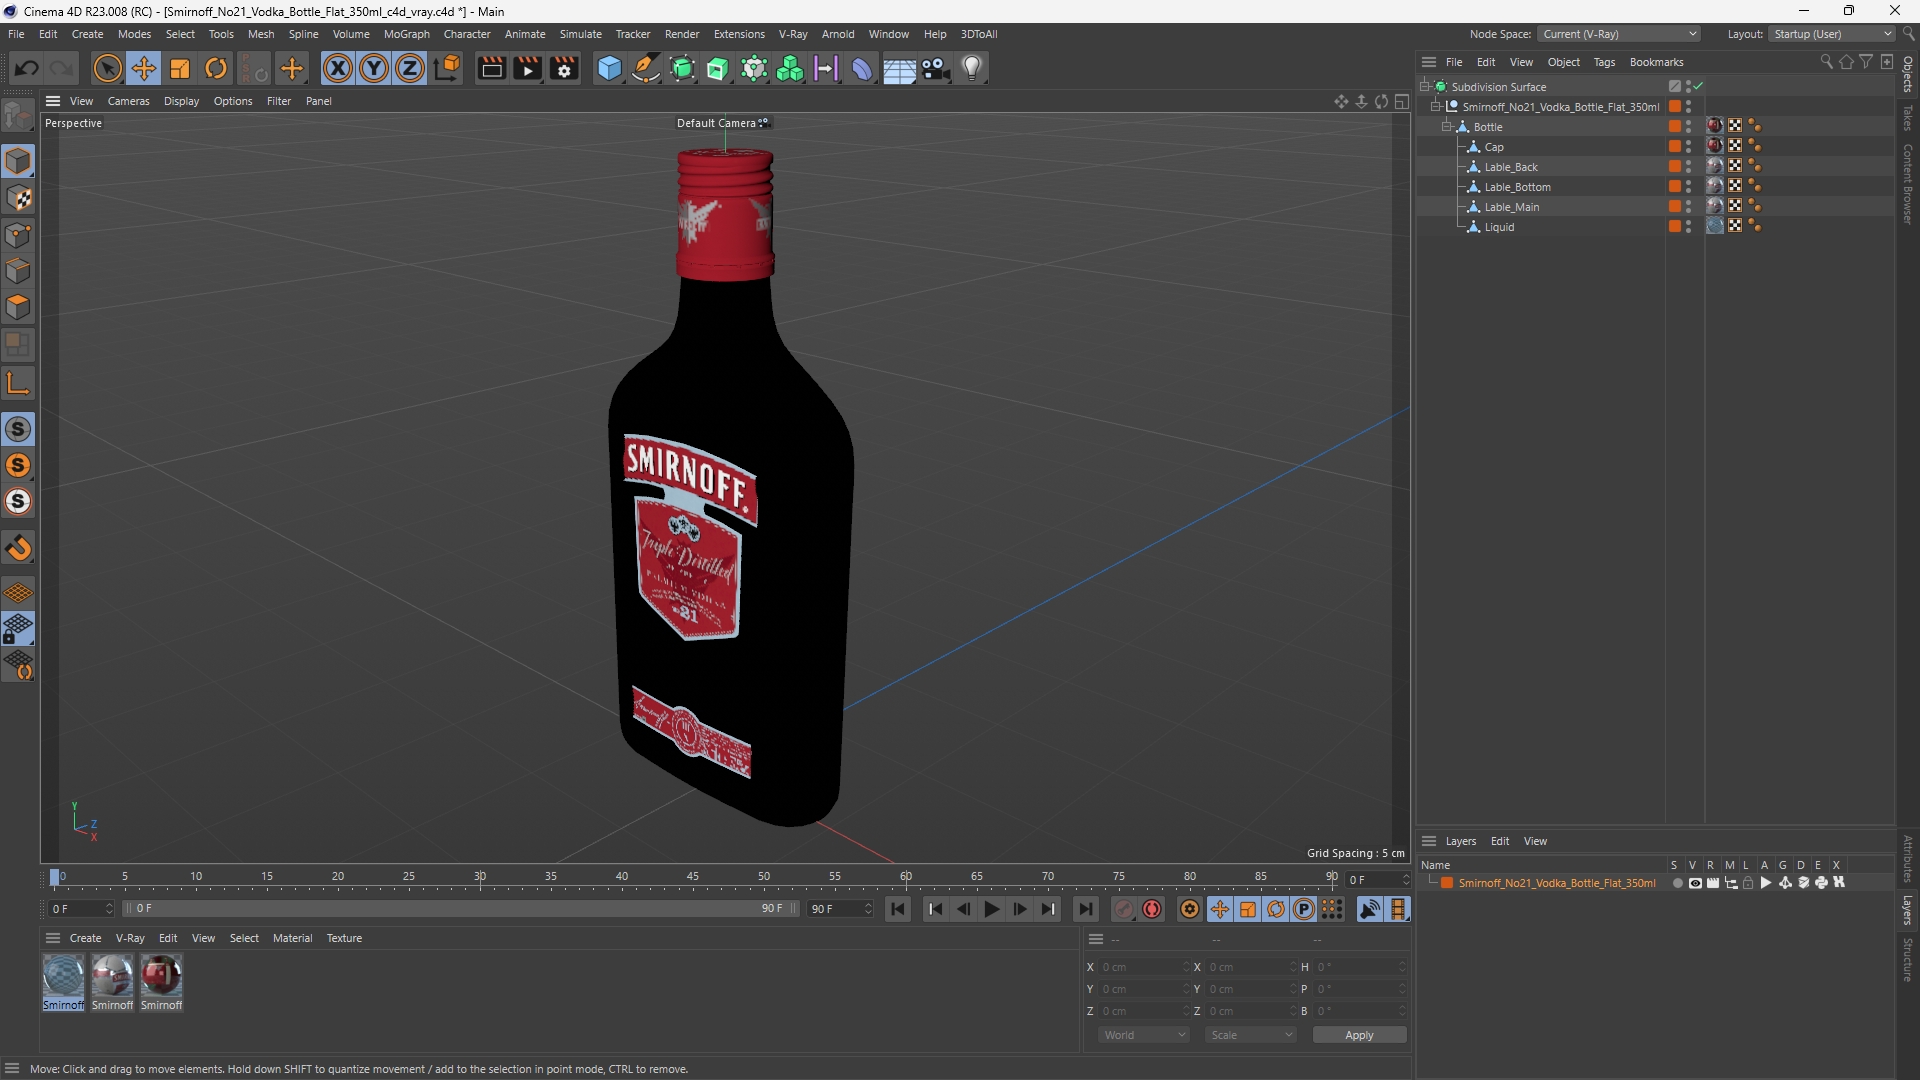Switch to Texture mode in left sidebar
Viewport: 1920px width, 1080px height.
(18, 198)
